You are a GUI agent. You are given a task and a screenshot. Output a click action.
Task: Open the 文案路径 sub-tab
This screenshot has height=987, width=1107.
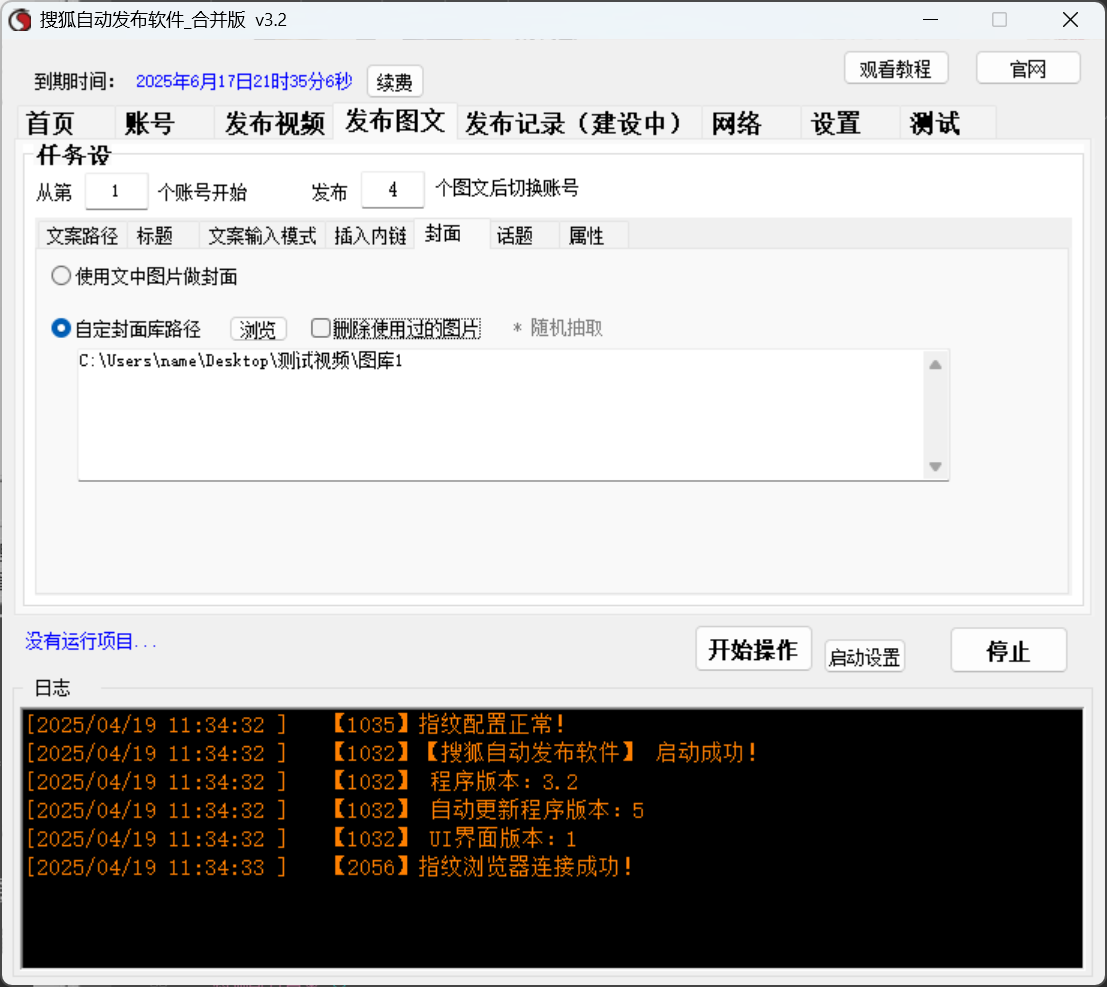coord(82,236)
